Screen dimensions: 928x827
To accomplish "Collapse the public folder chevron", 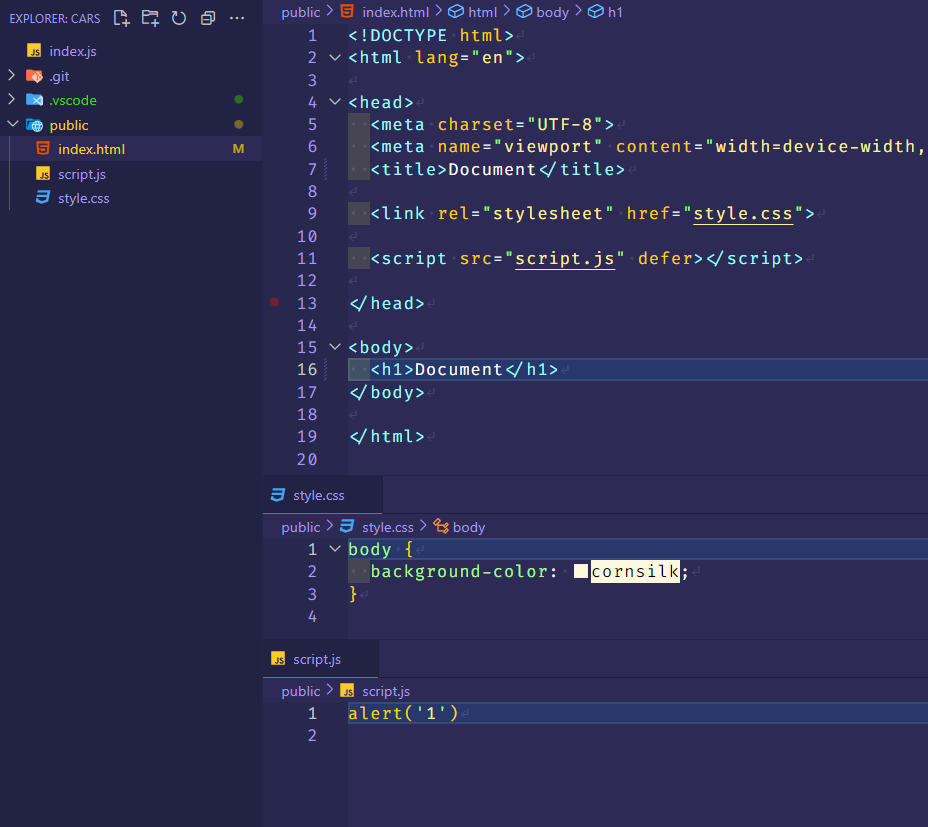I will pos(12,124).
